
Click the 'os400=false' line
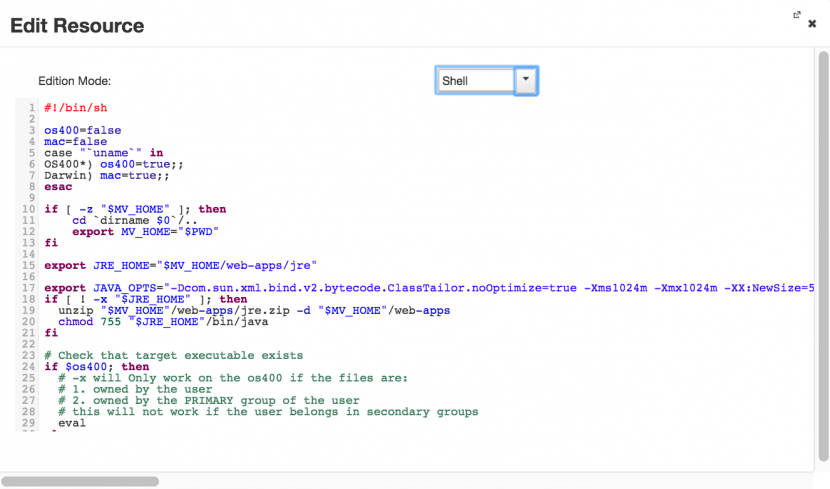pos(83,130)
